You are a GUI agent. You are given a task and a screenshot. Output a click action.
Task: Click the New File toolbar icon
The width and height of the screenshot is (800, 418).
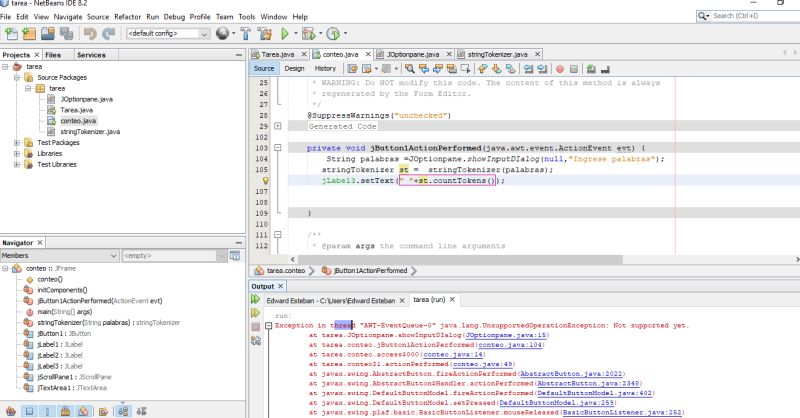click(11, 34)
